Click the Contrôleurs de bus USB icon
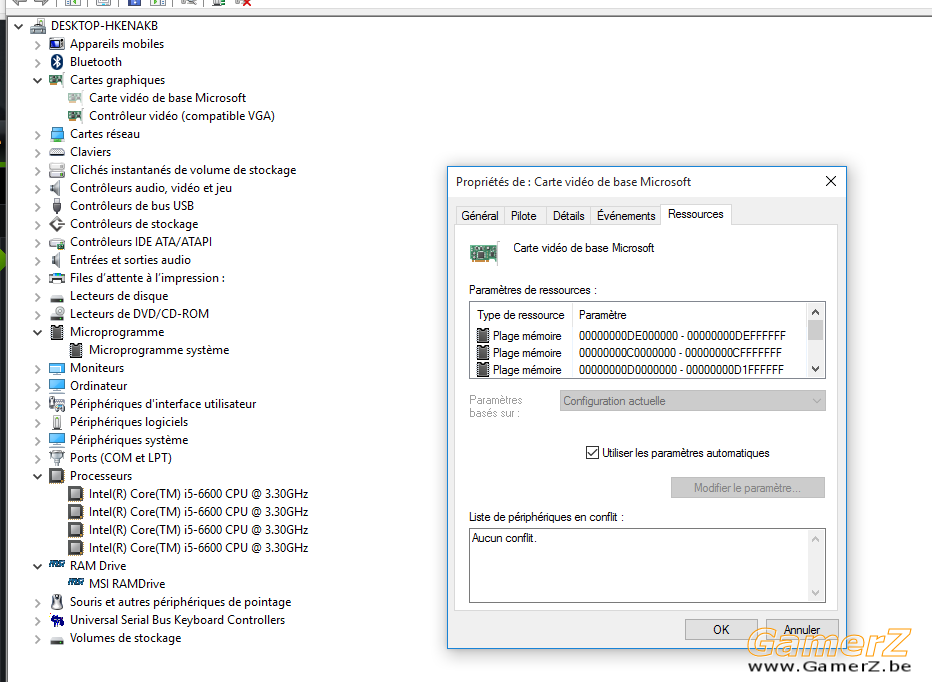Screen dimensions: 932x682 pos(57,206)
